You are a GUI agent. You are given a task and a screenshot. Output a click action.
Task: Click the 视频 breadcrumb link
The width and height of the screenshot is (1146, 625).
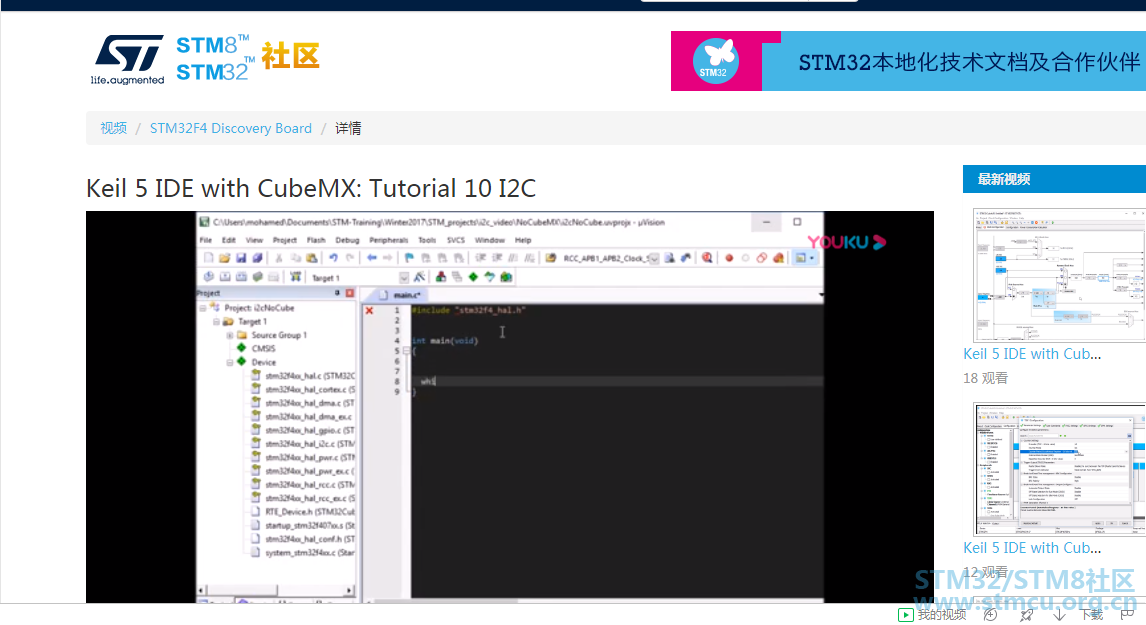[113, 128]
